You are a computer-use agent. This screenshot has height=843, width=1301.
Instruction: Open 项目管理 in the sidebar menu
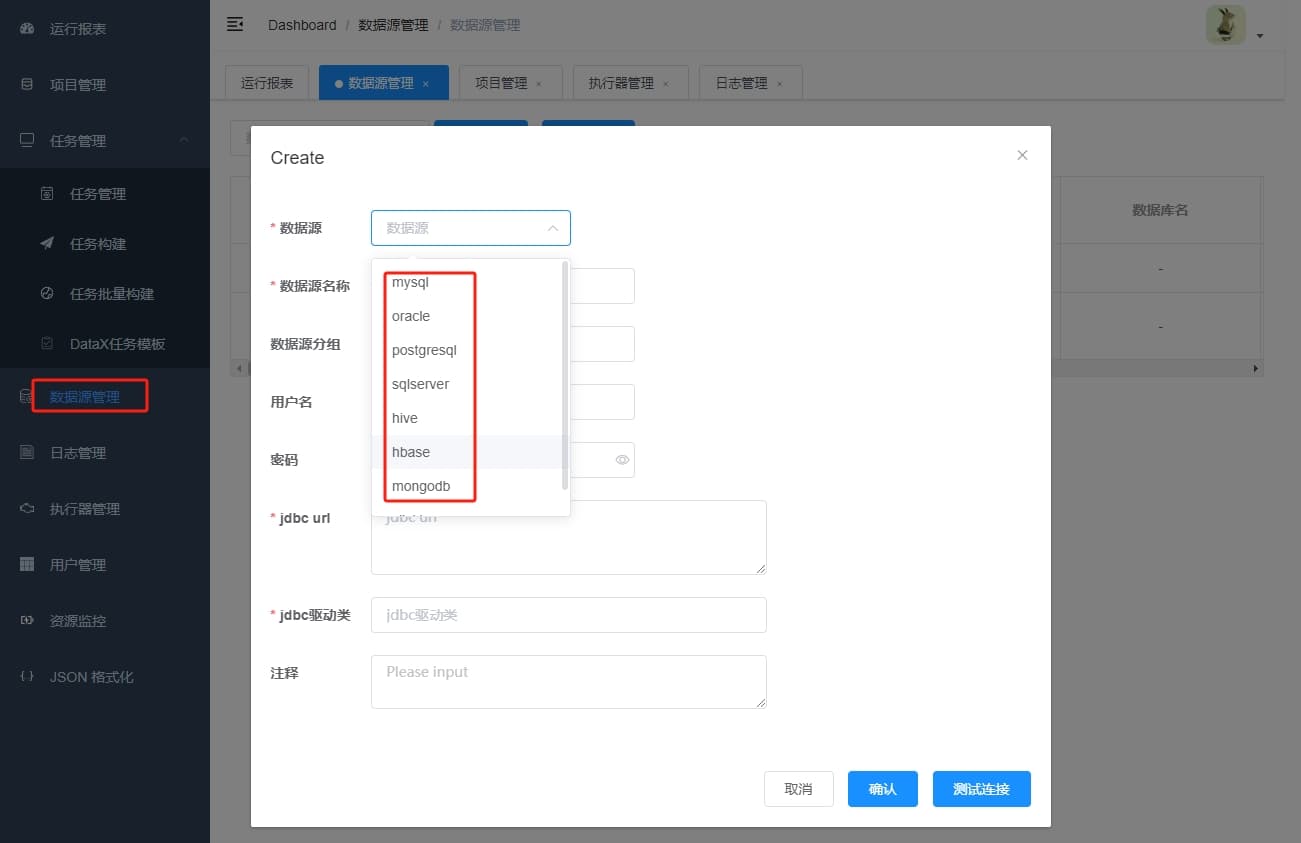105,85
